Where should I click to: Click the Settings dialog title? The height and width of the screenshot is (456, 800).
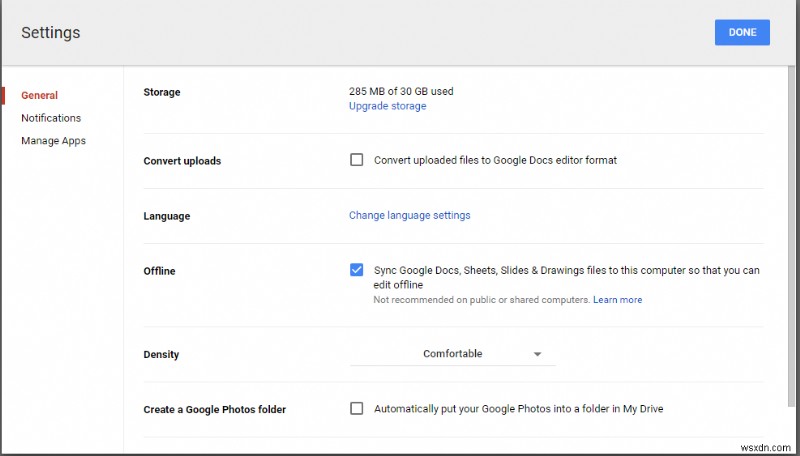point(51,32)
